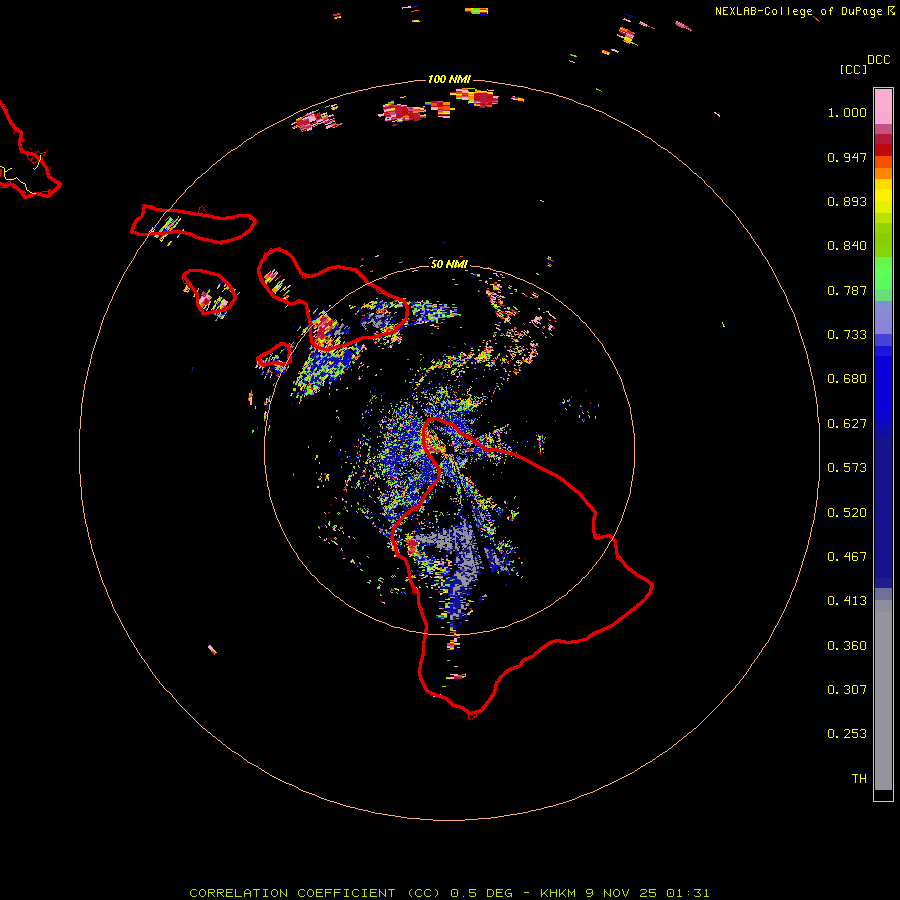Select the DCC product label
The image size is (900, 900).
pyautogui.click(x=878, y=60)
